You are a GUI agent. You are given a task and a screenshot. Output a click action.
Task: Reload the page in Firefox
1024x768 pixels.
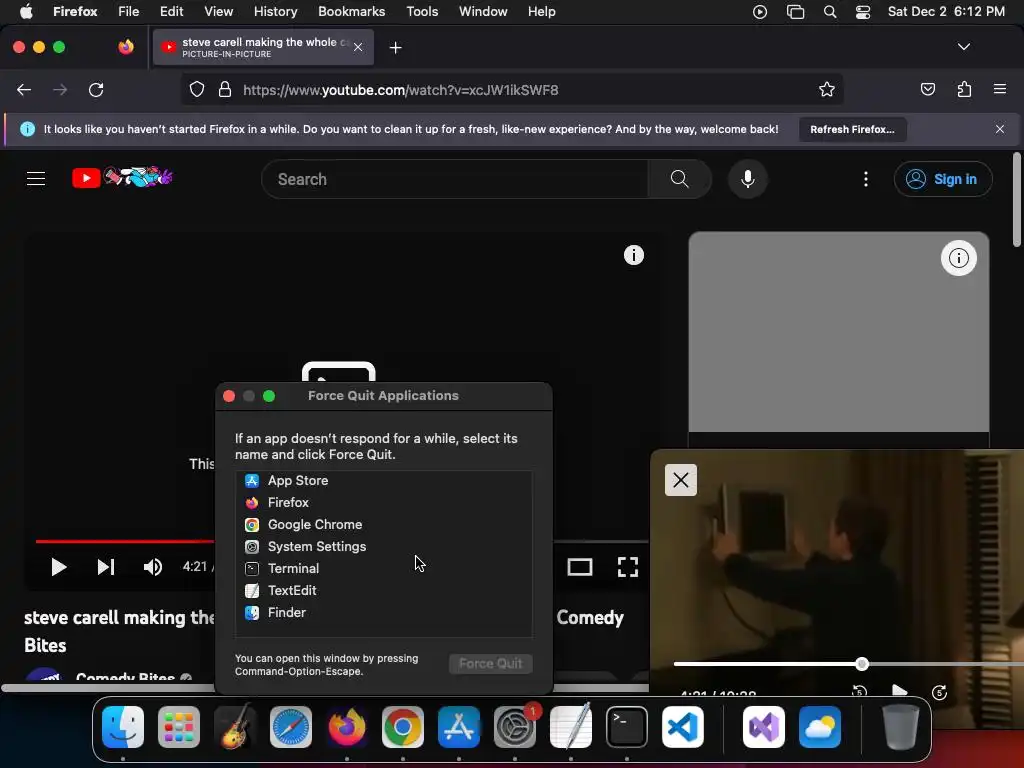tap(96, 89)
